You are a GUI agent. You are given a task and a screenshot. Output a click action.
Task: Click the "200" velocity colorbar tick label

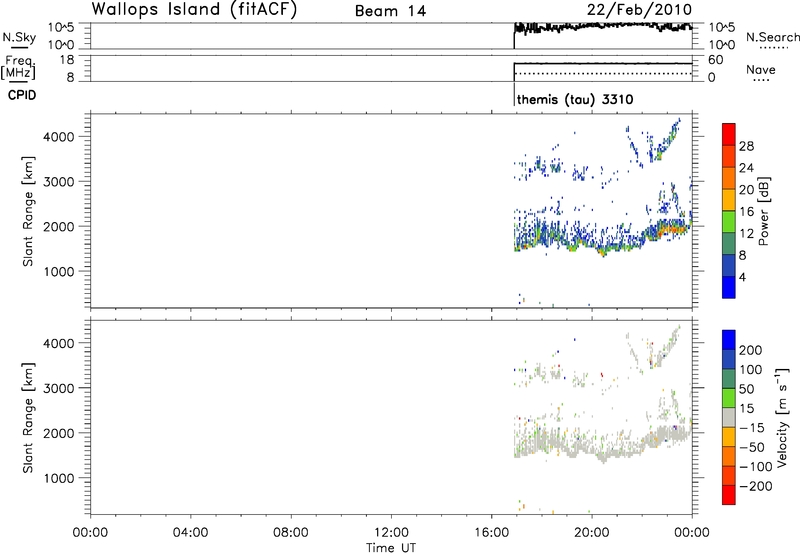point(751,350)
